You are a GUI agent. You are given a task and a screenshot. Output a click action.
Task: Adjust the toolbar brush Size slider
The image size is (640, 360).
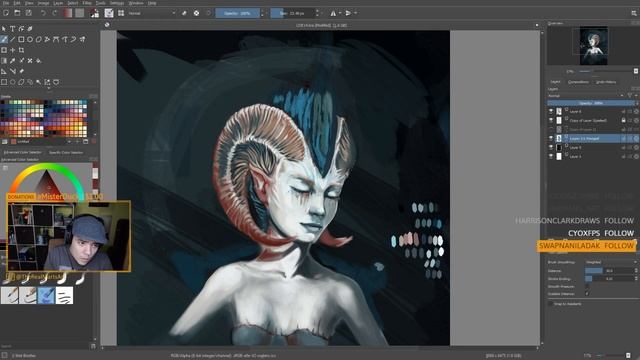292,13
